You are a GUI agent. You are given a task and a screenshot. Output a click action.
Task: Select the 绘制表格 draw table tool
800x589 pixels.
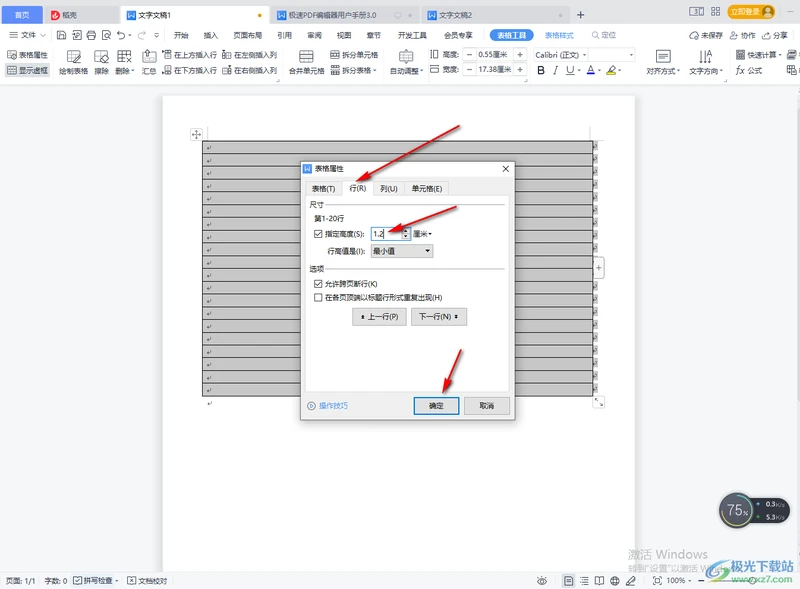[x=73, y=63]
